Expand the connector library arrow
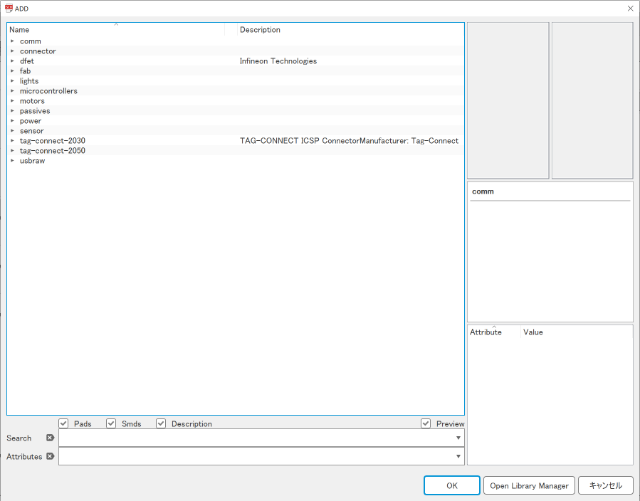The height and width of the screenshot is (501, 640). click(x=12, y=51)
